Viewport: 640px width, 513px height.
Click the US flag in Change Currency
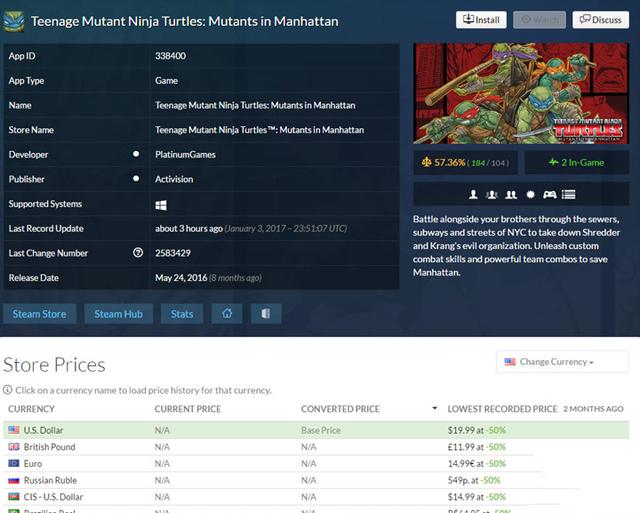510,362
